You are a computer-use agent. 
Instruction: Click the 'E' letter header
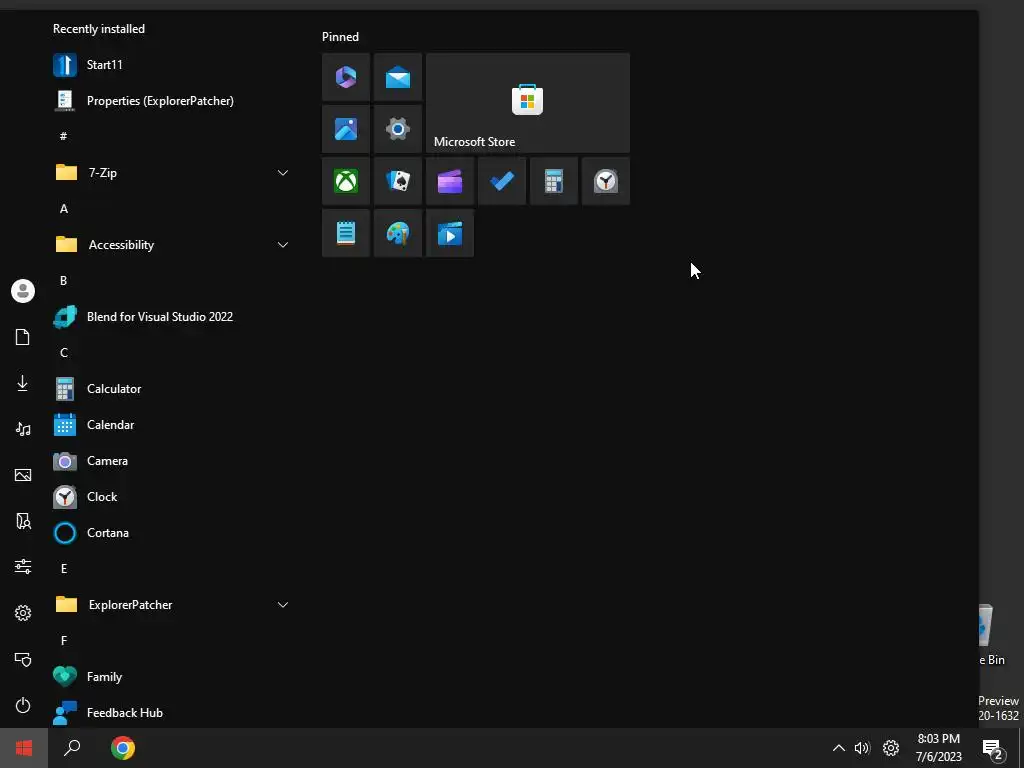coord(63,569)
